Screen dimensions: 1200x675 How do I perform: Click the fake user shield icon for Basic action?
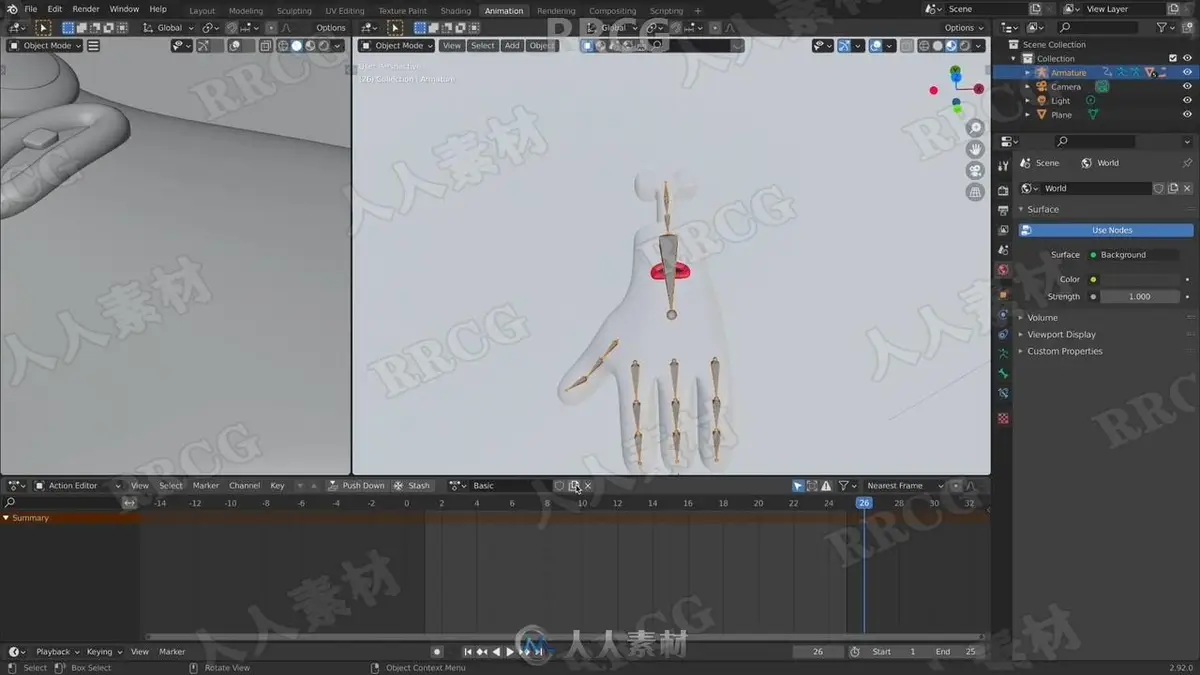click(560, 486)
